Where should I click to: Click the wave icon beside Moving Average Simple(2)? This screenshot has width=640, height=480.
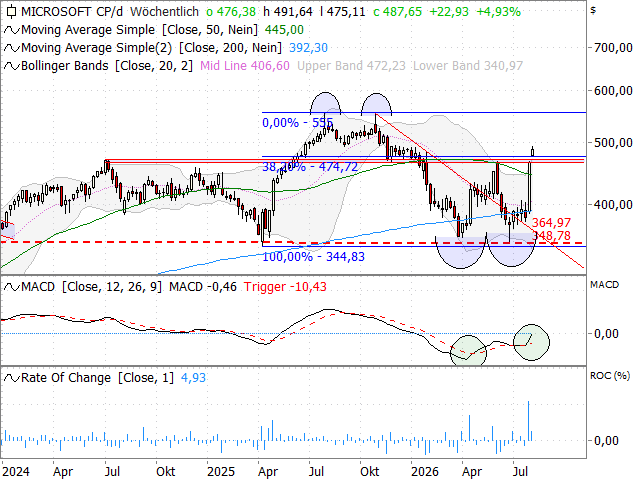click(x=11, y=48)
